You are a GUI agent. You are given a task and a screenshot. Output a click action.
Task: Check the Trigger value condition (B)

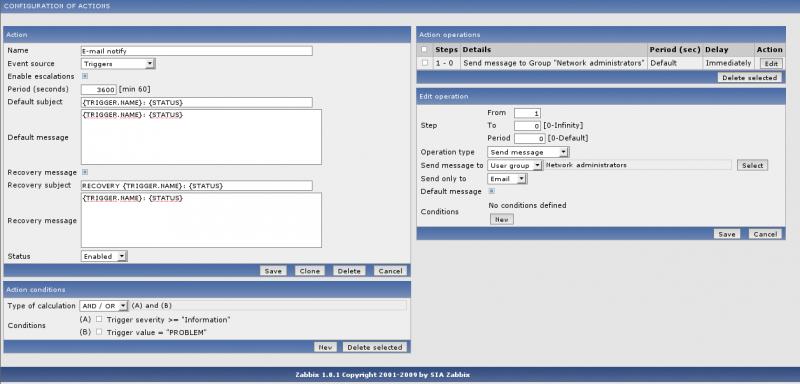point(99,332)
